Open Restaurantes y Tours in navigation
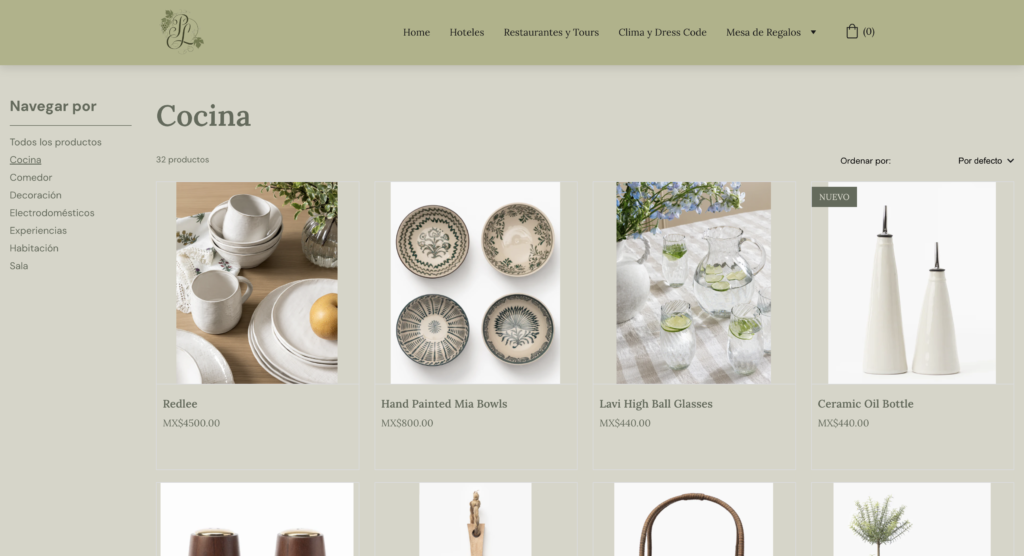 tap(551, 32)
